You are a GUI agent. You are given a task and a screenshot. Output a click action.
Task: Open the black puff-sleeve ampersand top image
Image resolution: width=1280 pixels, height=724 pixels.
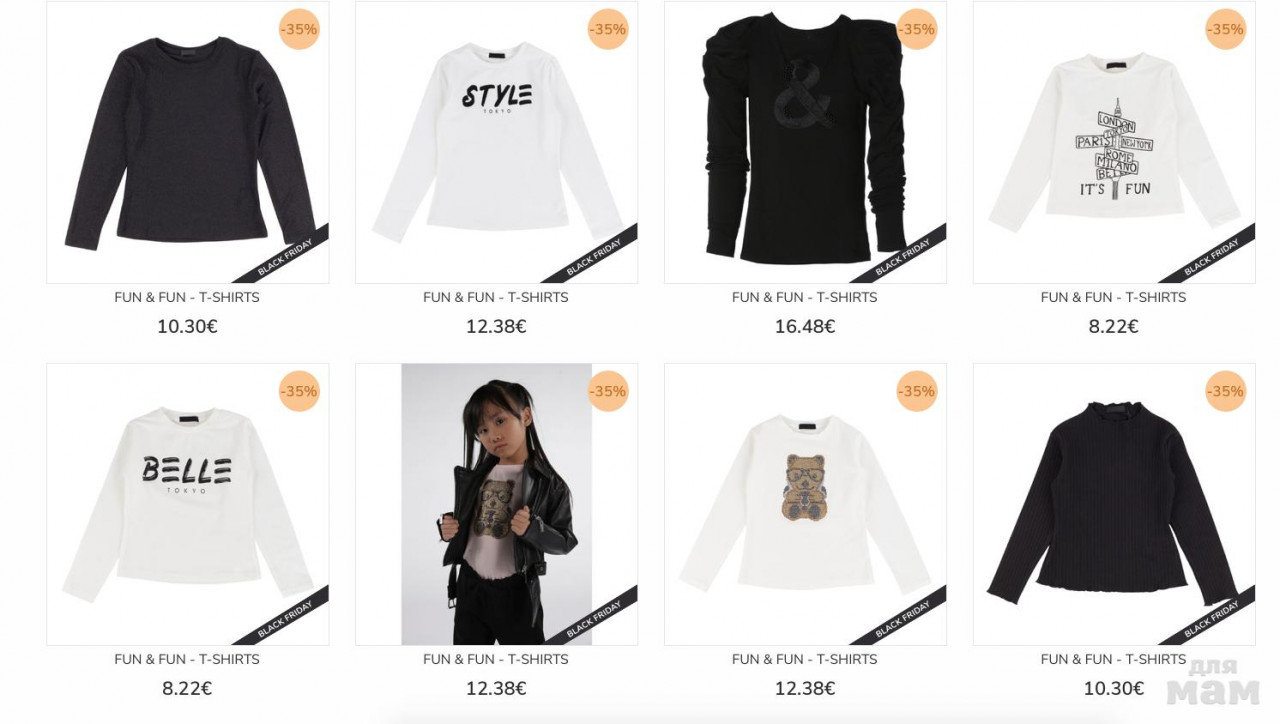(805, 142)
